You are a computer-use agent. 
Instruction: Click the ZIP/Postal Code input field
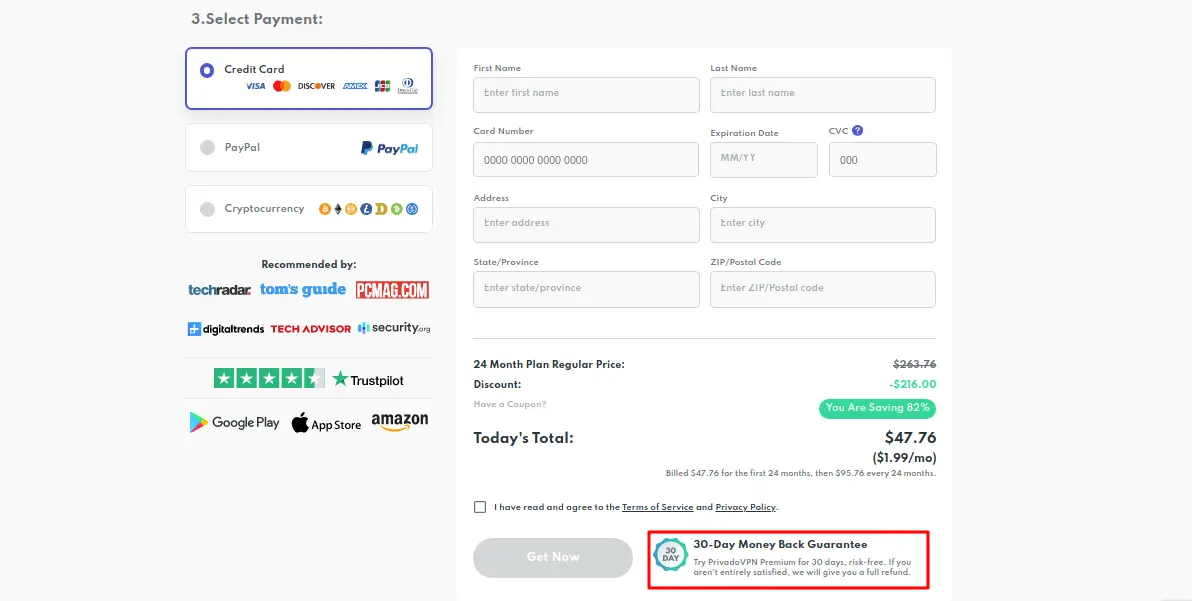coord(822,288)
